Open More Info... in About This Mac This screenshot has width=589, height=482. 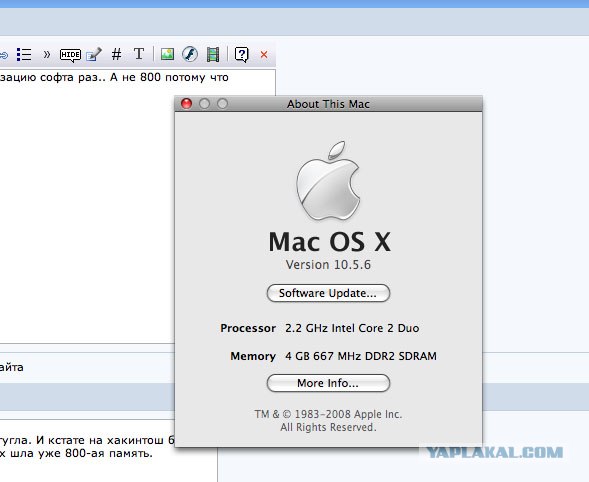(x=328, y=383)
